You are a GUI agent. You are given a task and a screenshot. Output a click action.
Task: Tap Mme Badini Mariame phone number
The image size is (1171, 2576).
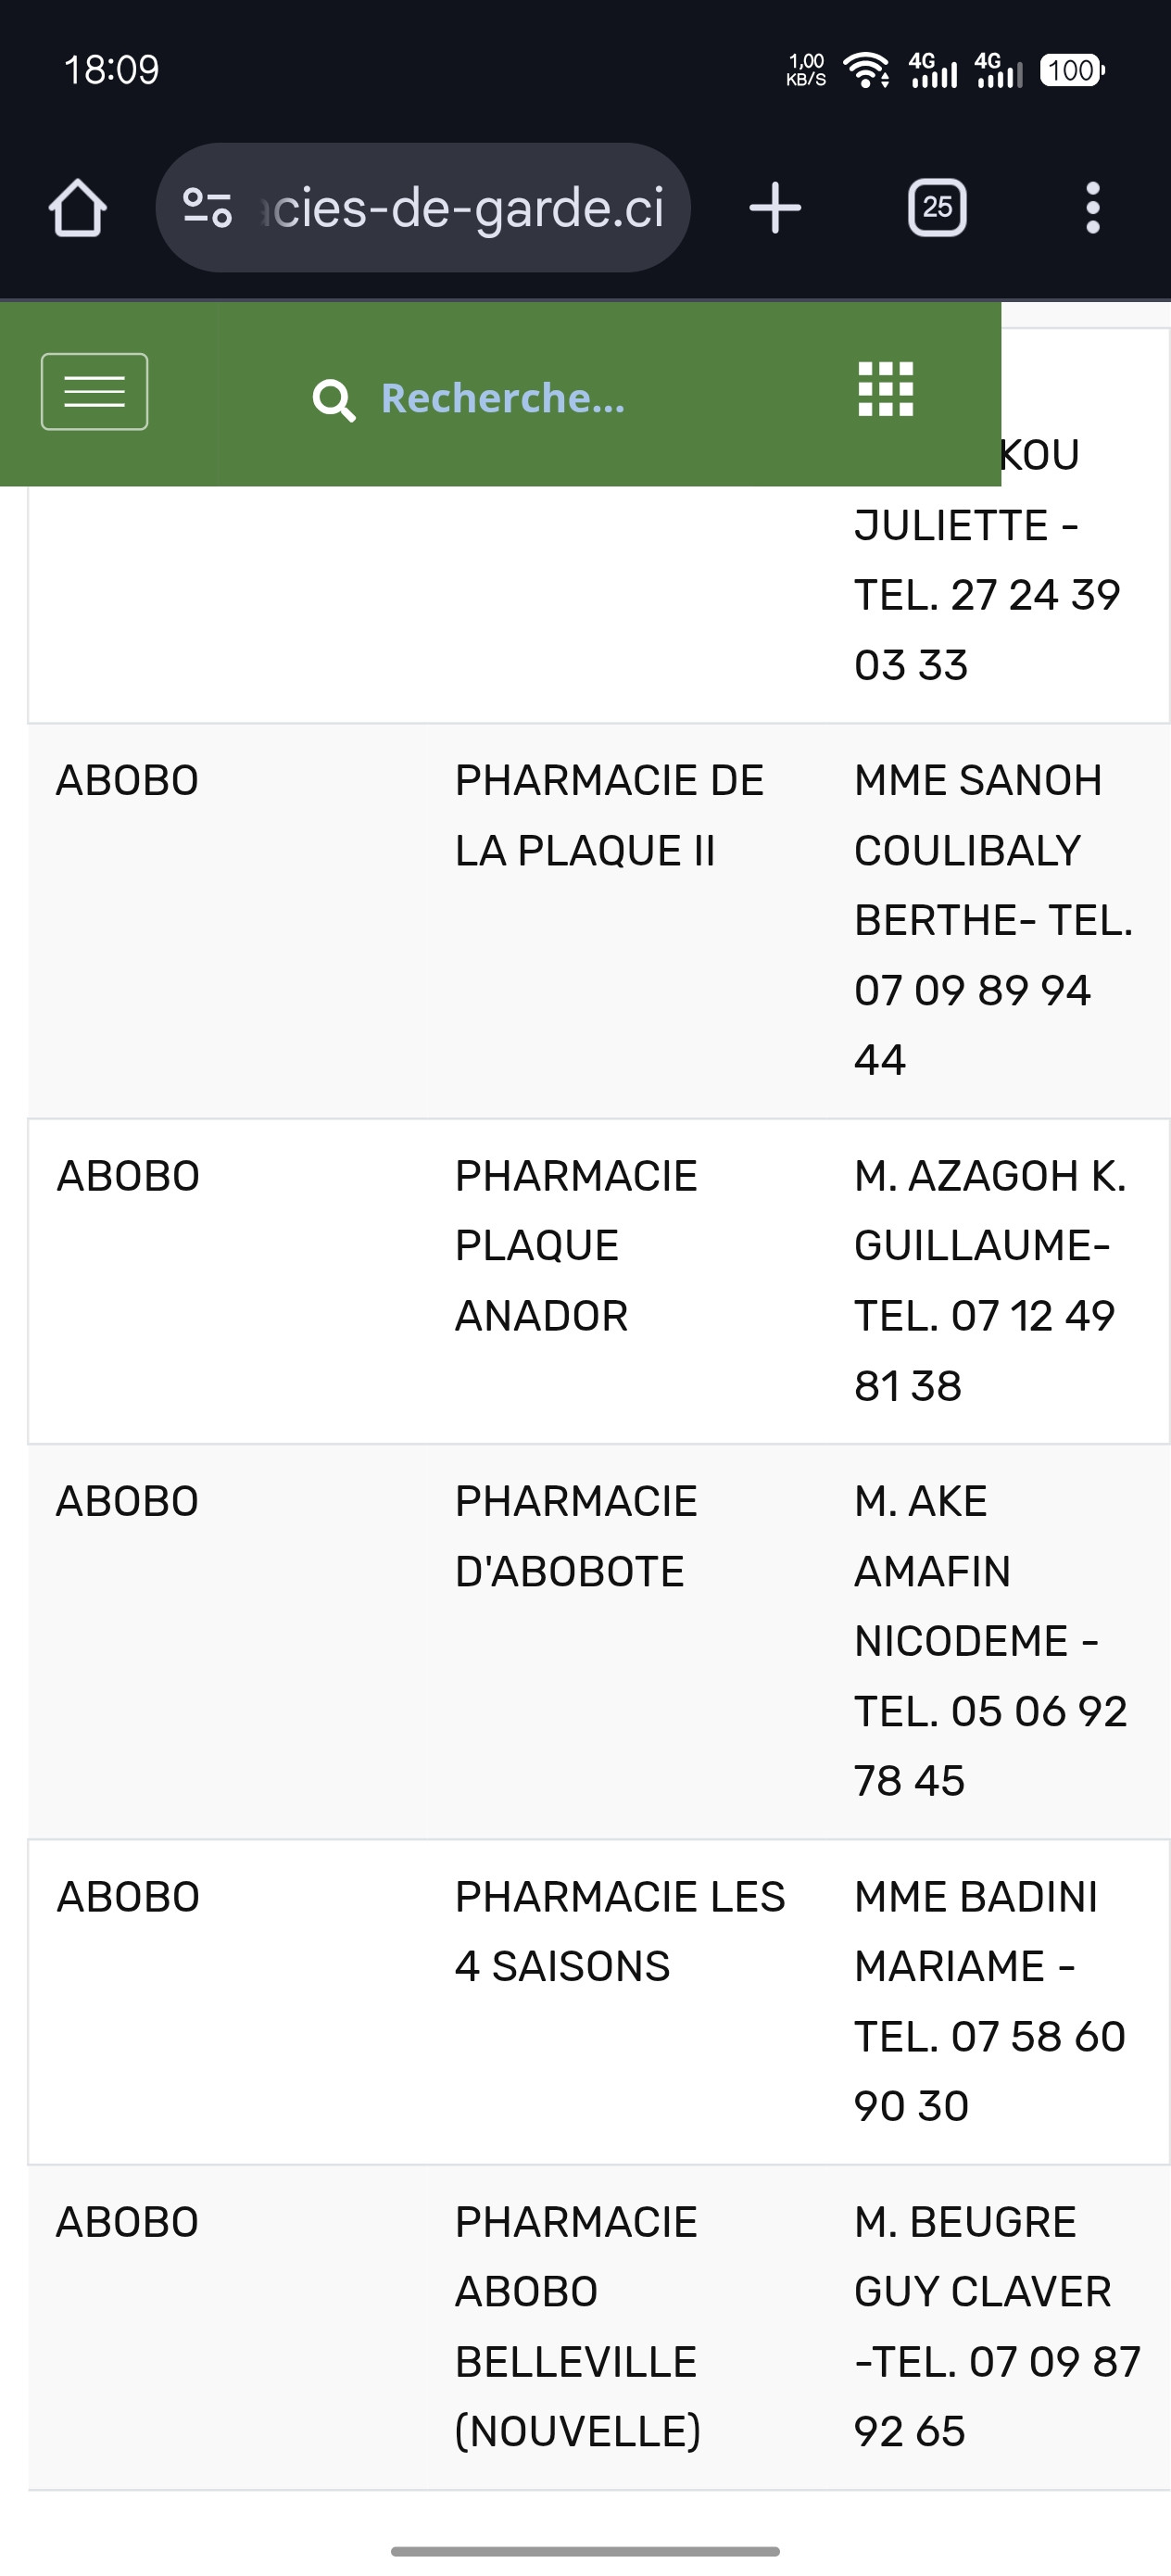point(990,2070)
